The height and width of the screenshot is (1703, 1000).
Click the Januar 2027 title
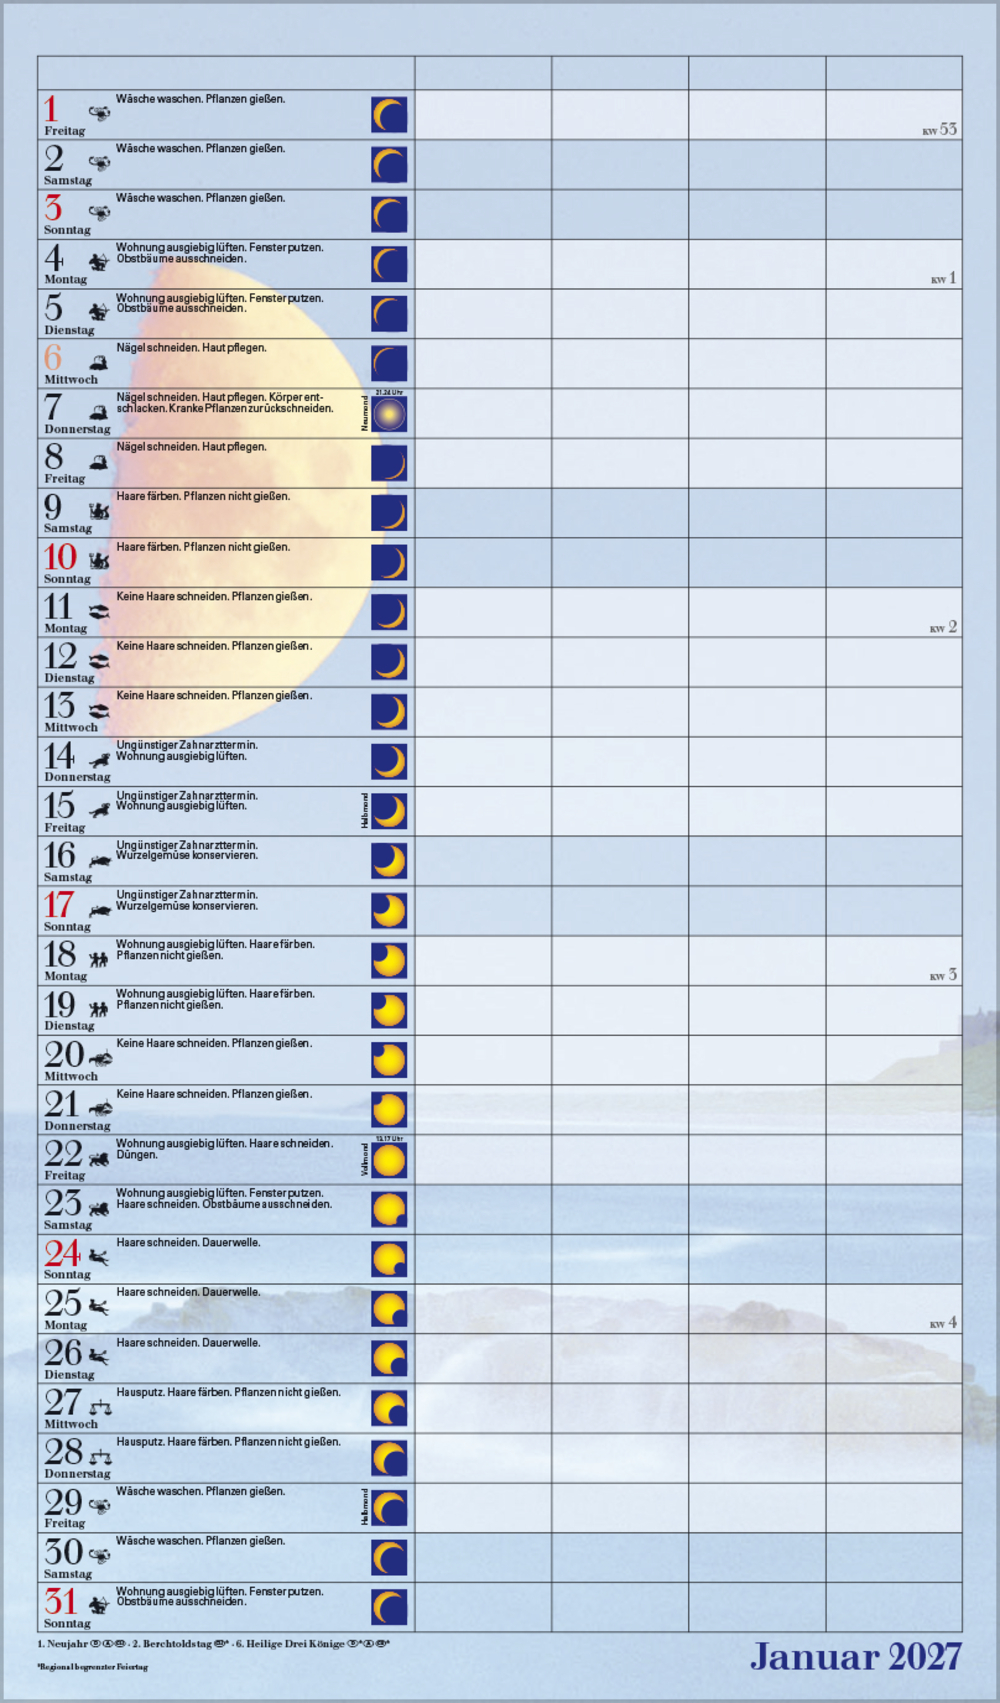(x=856, y=1656)
